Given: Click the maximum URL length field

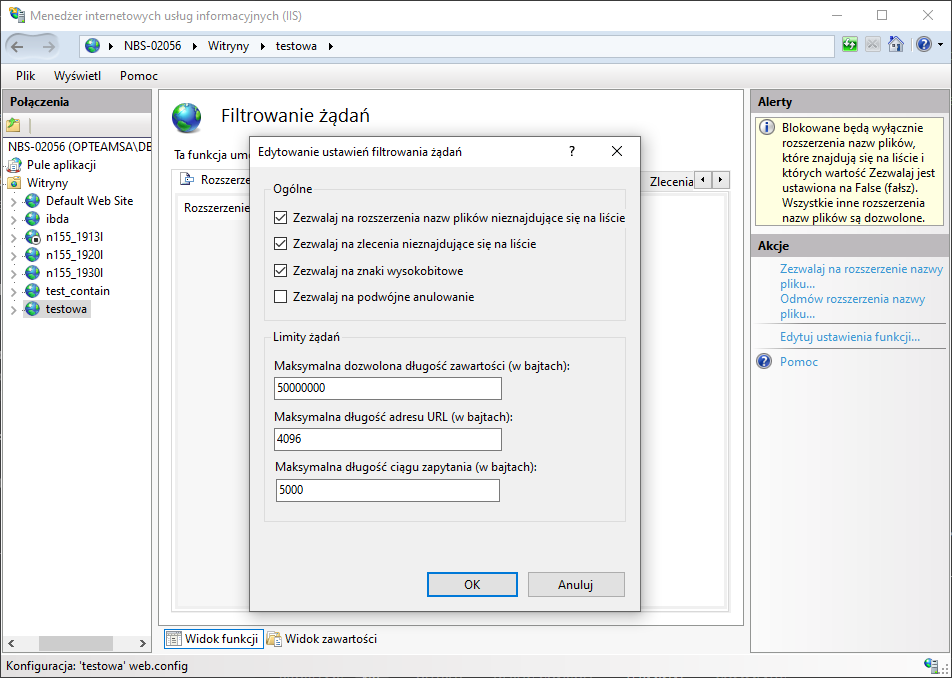Looking at the screenshot, I should pos(387,440).
